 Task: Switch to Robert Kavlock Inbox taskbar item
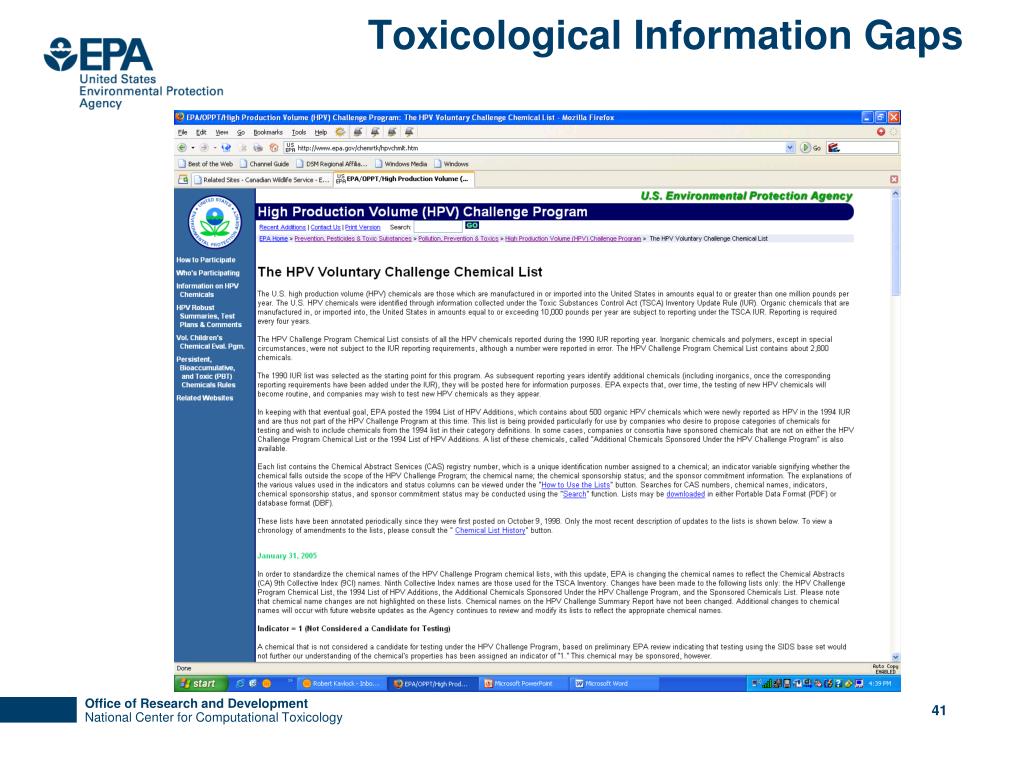pyautogui.click(x=342, y=683)
